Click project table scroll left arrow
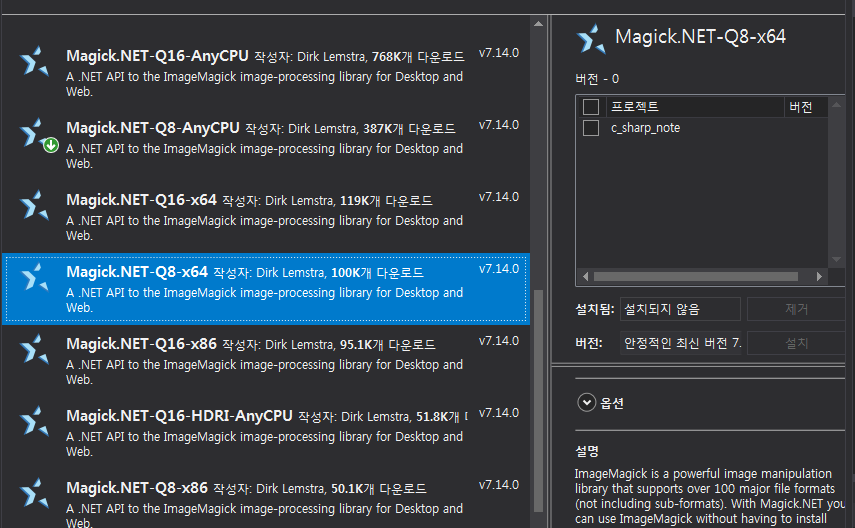The height and width of the screenshot is (528, 855). (585, 277)
